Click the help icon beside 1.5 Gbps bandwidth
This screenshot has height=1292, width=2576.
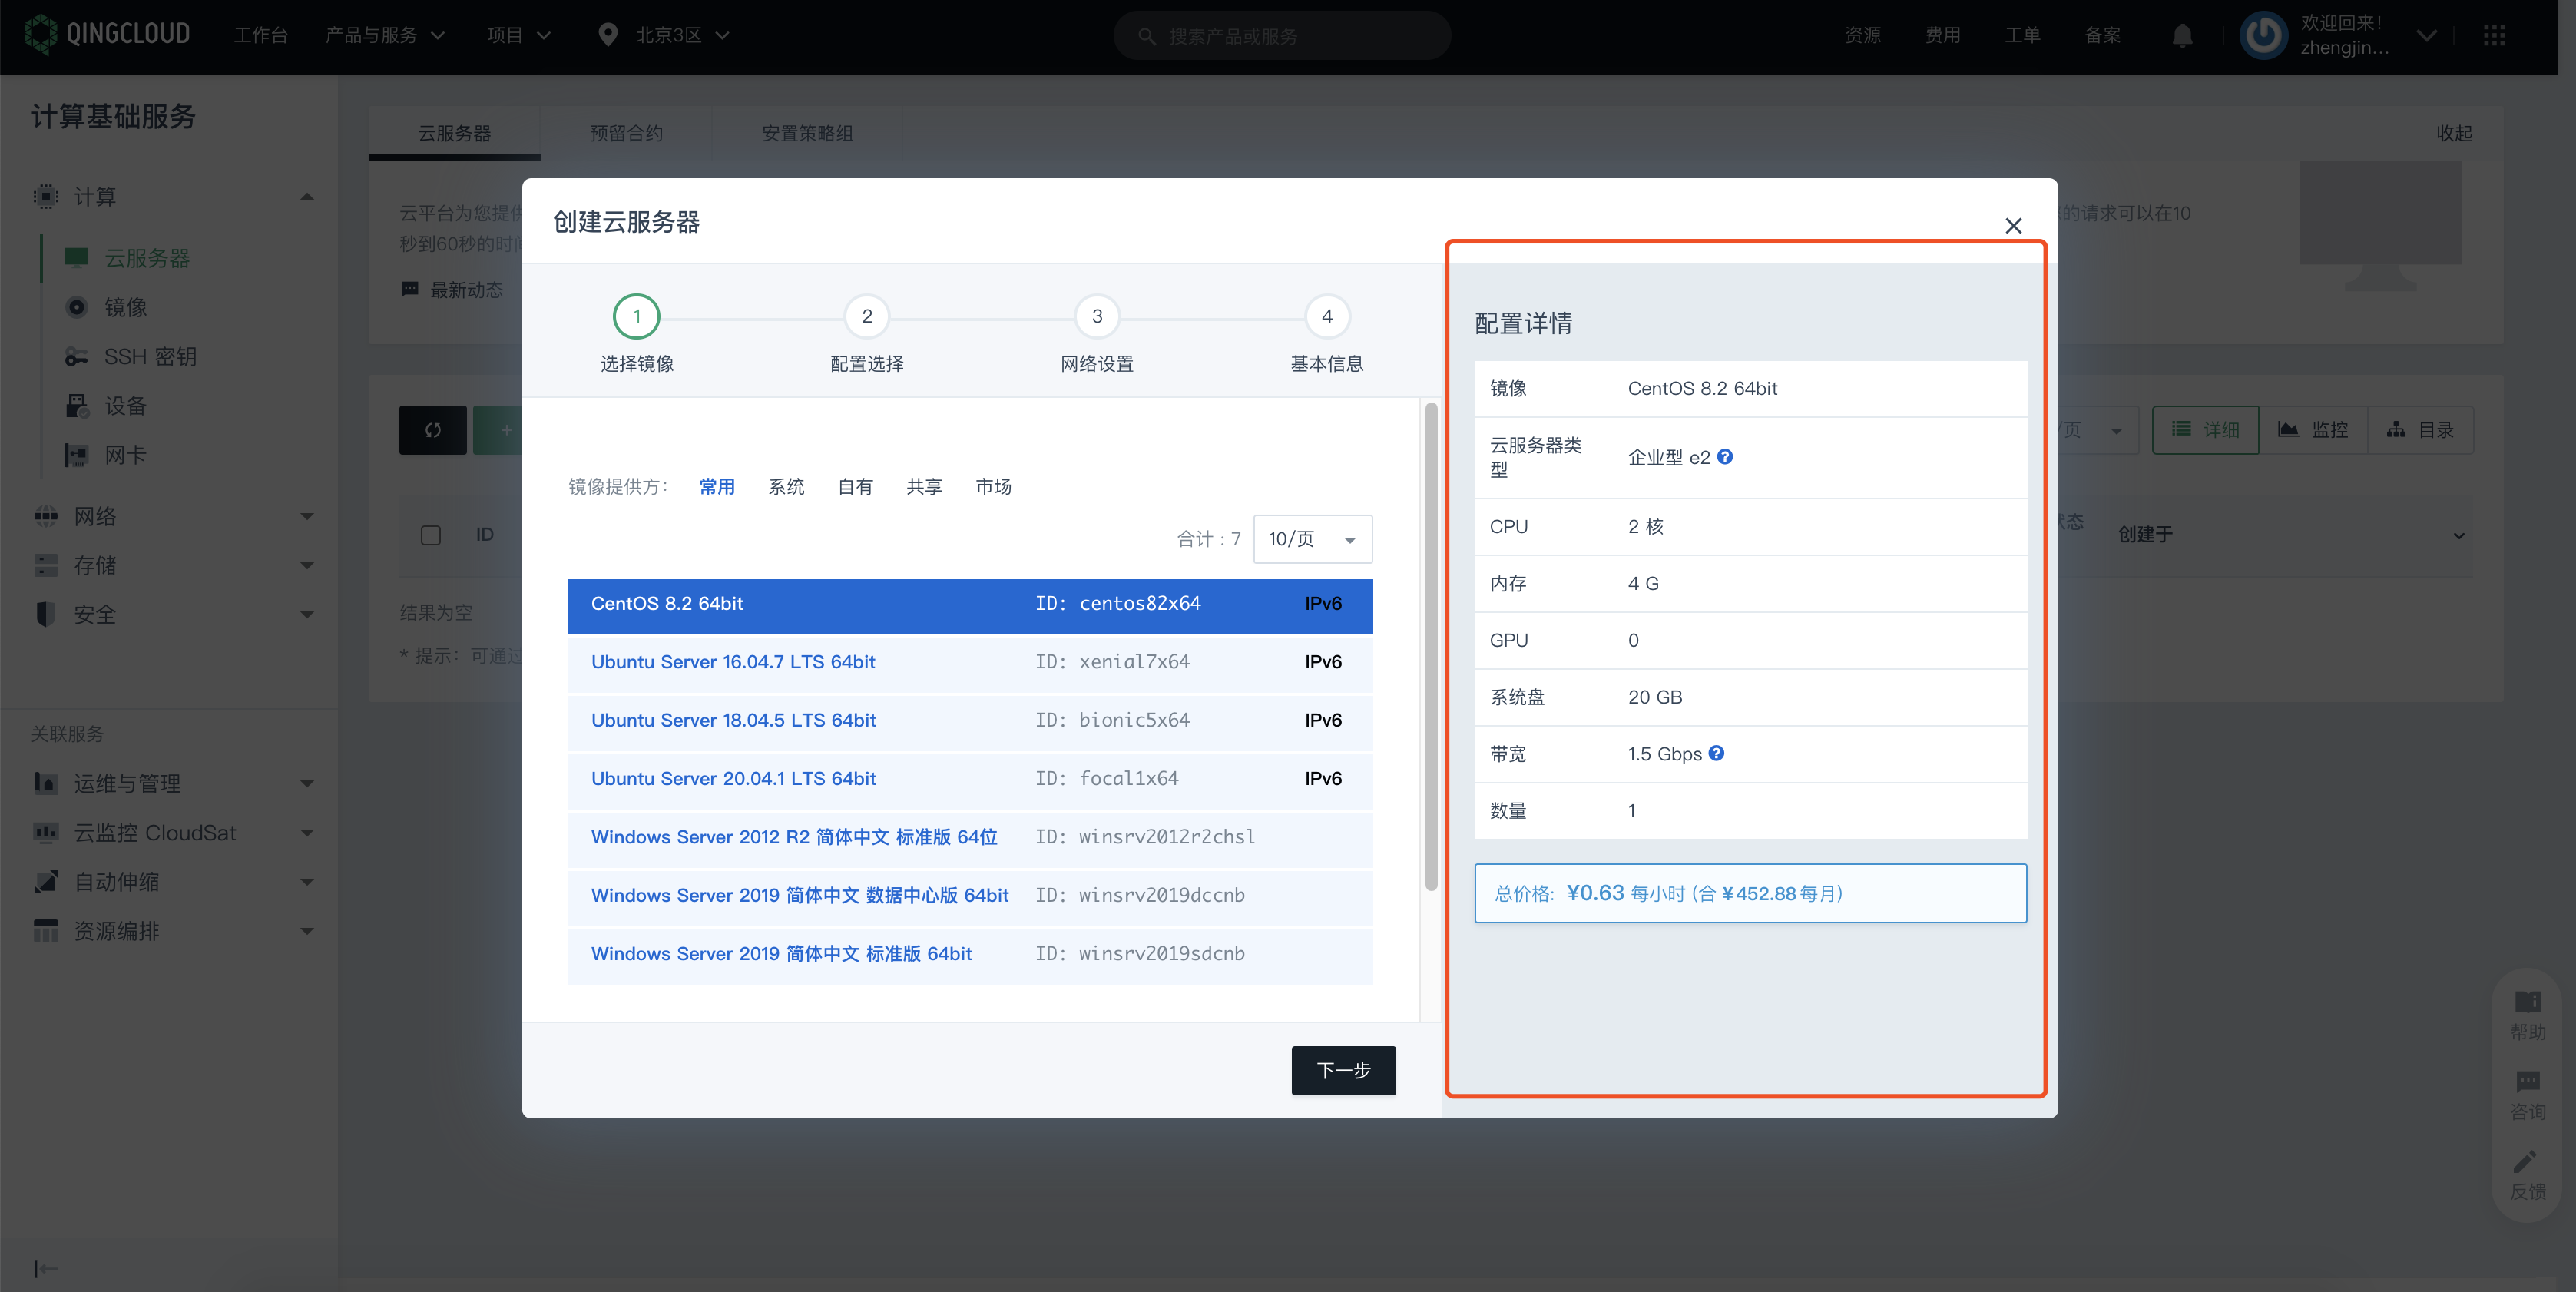pos(1716,753)
